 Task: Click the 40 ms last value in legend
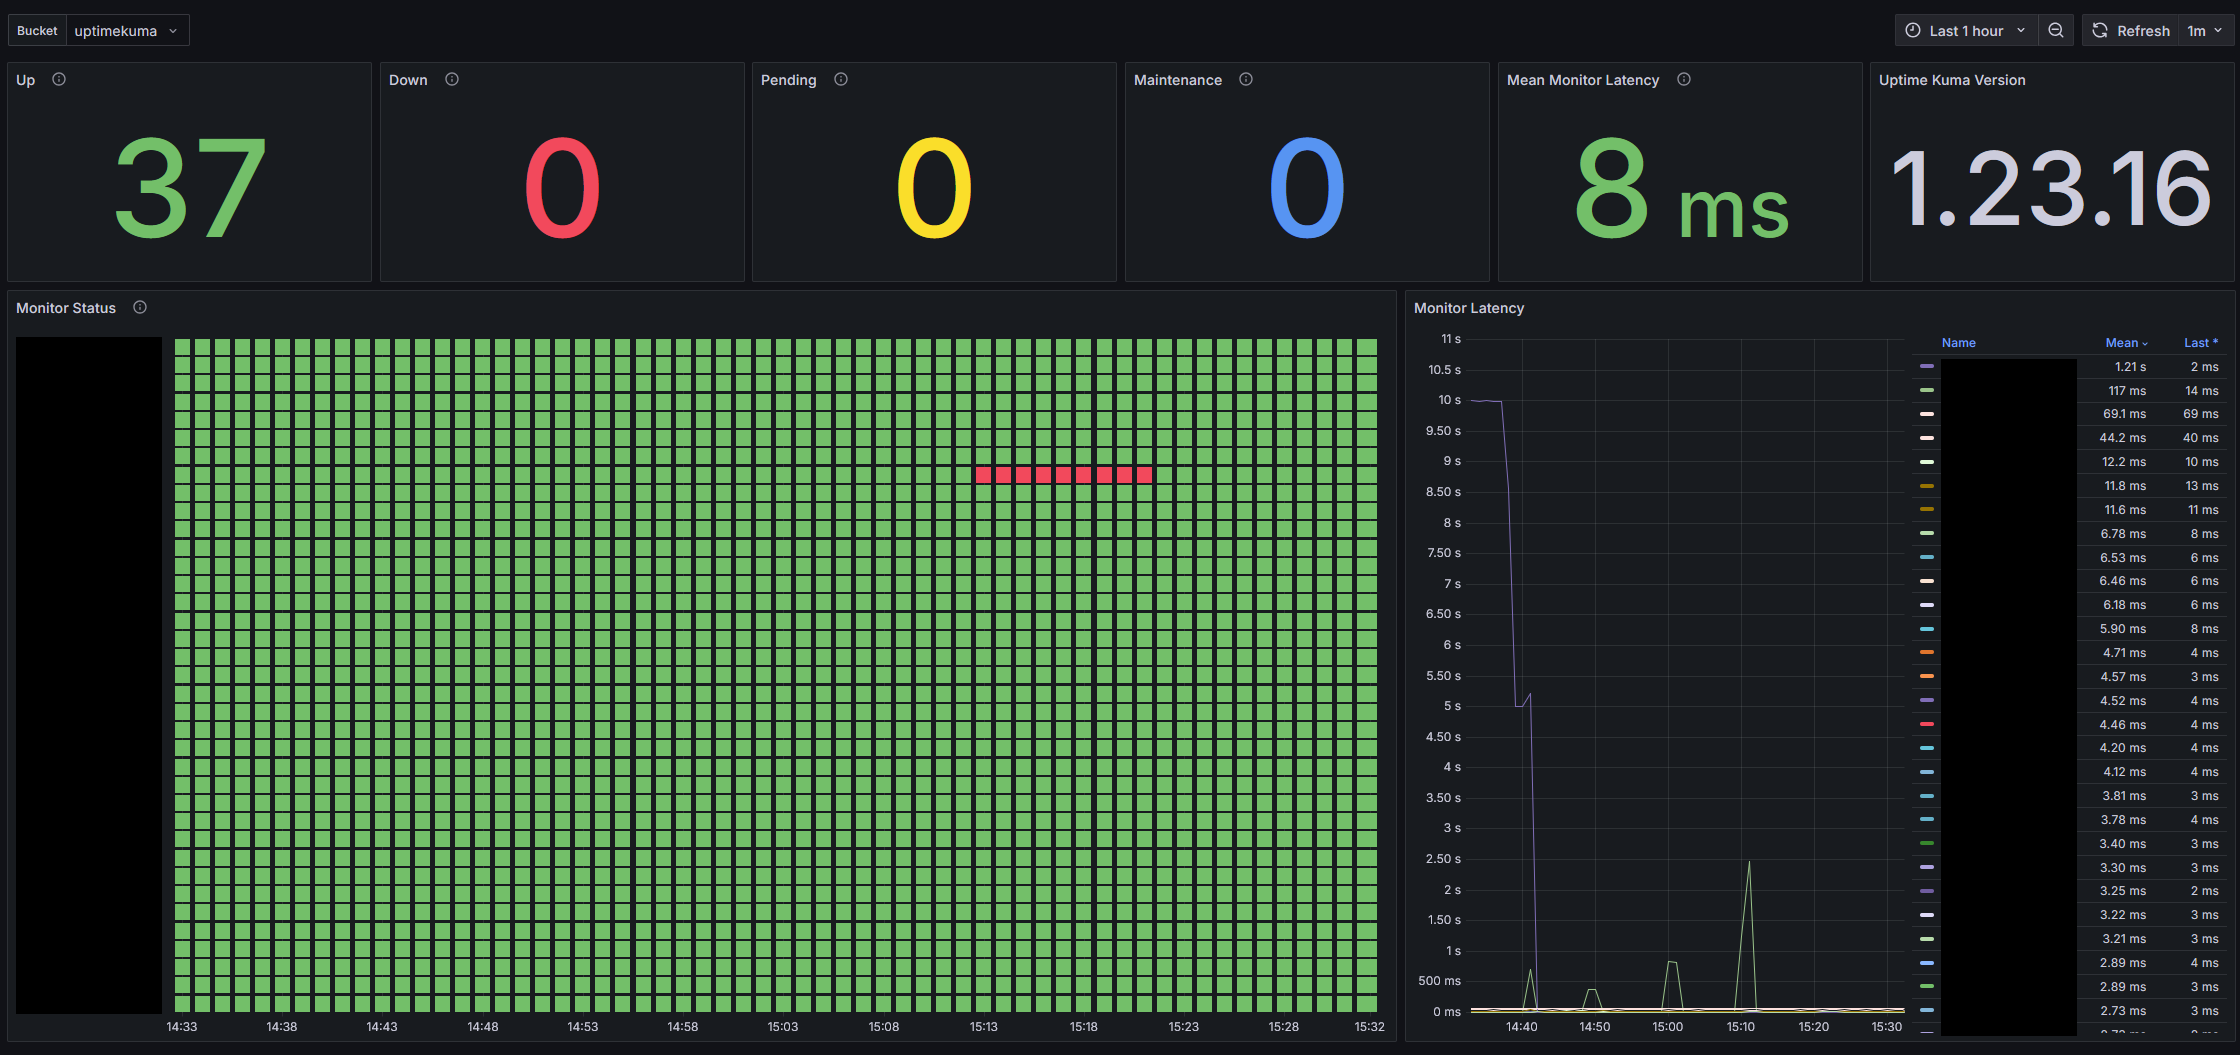tap(2200, 438)
